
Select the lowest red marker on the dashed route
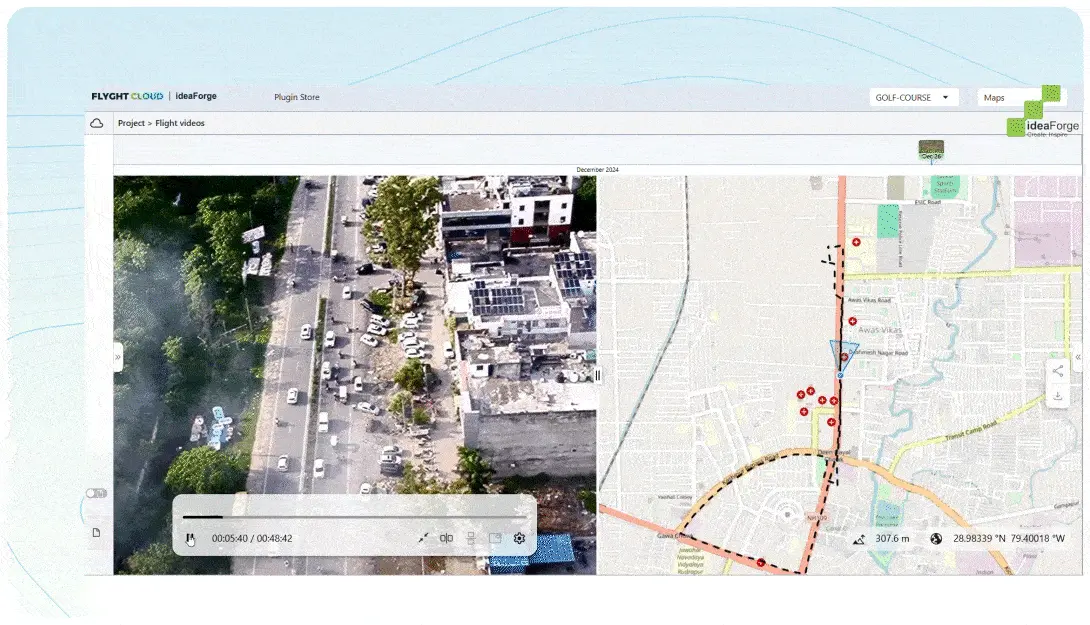(x=761, y=562)
